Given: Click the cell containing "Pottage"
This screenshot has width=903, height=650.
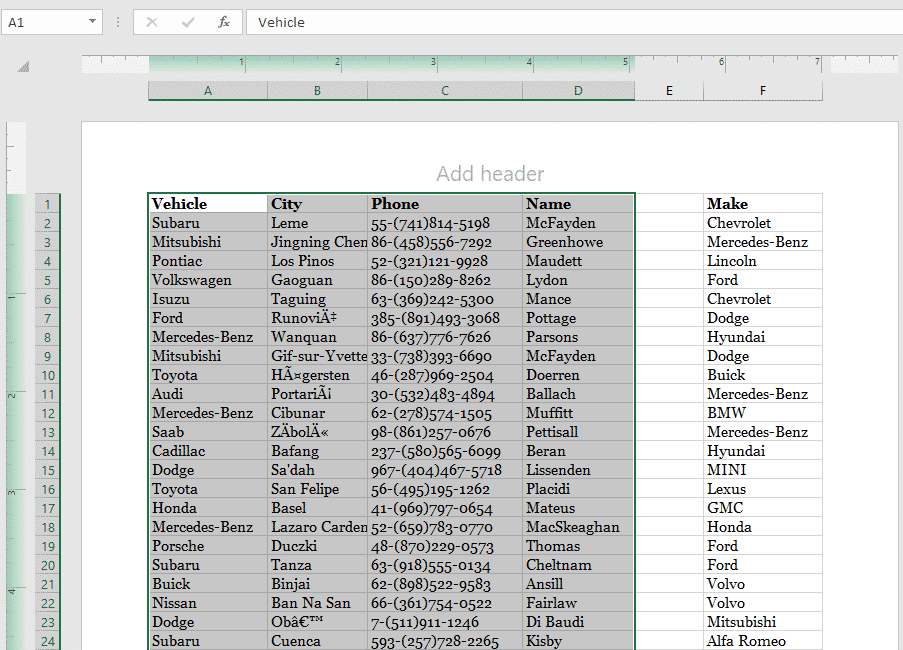Looking at the screenshot, I should coord(578,318).
